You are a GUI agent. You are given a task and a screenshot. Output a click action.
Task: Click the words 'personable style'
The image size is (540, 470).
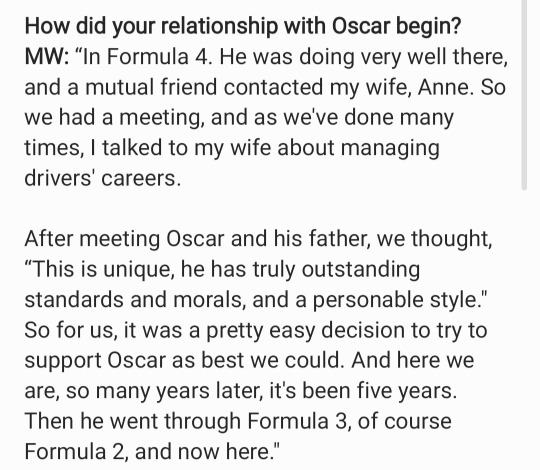pyautogui.click(x=396, y=299)
